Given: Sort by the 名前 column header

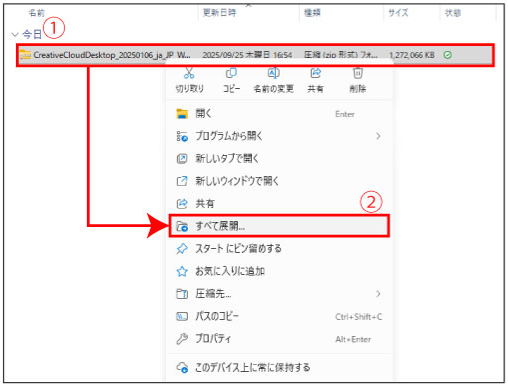Looking at the screenshot, I should click(37, 13).
